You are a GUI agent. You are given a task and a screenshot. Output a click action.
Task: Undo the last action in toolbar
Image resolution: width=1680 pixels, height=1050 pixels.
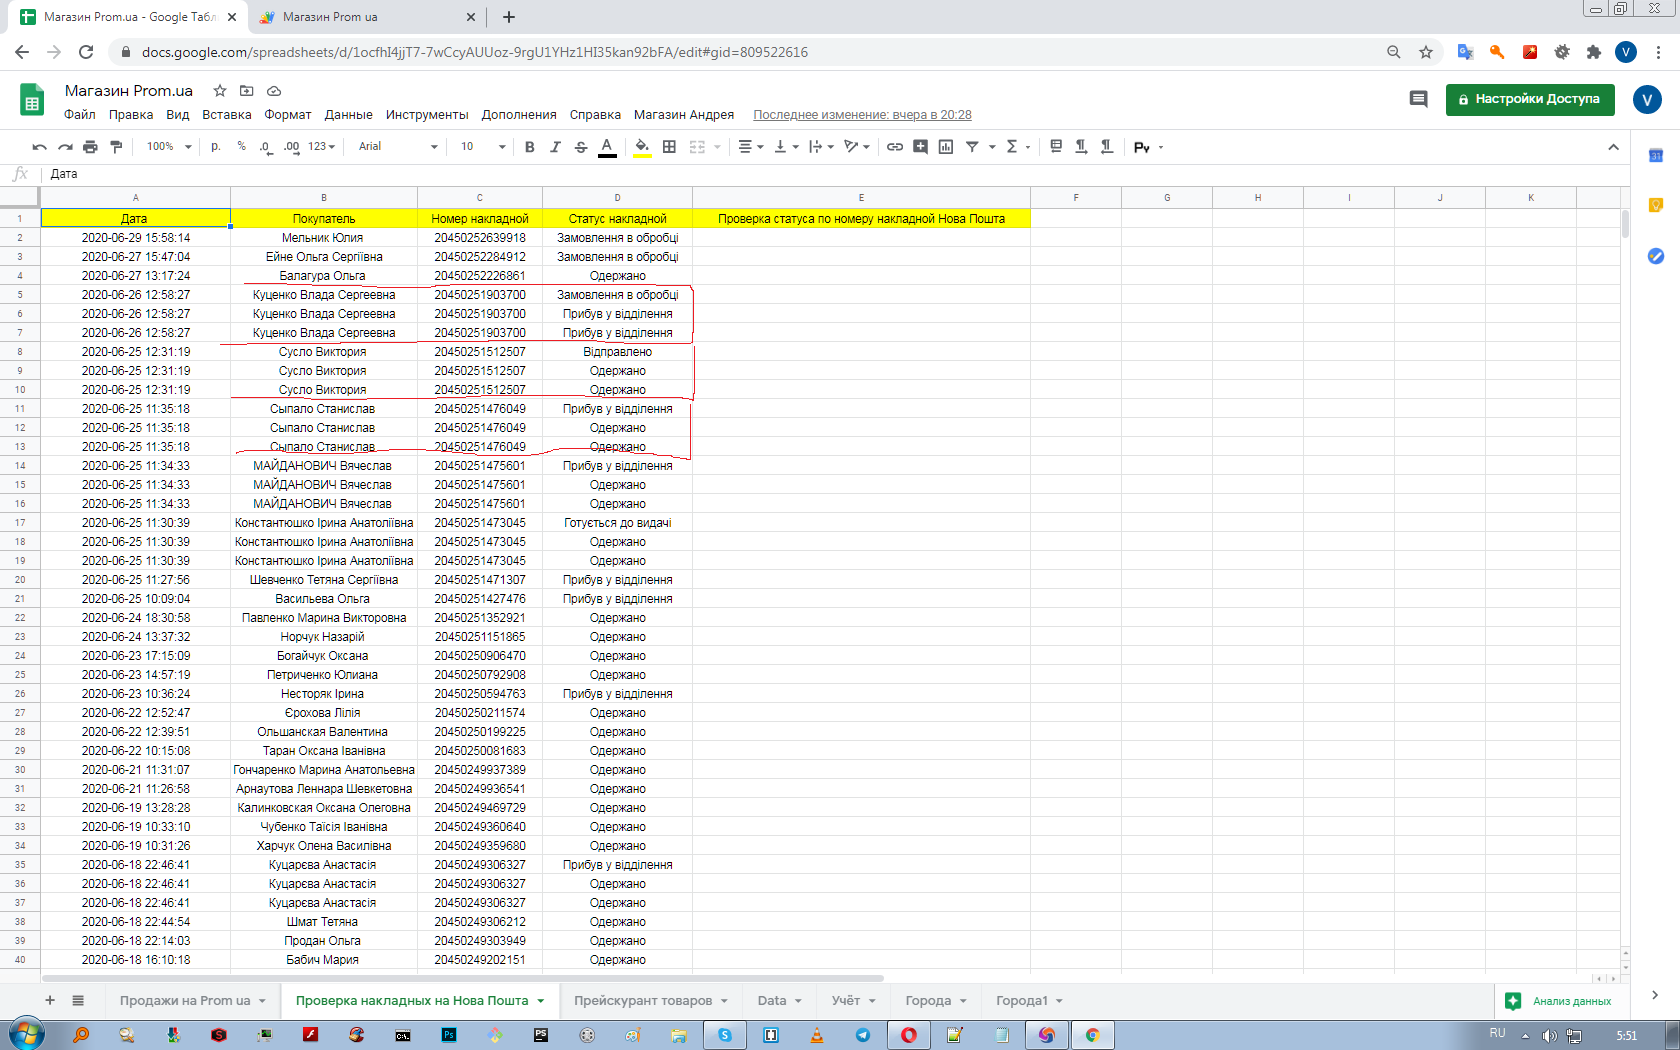(39, 147)
